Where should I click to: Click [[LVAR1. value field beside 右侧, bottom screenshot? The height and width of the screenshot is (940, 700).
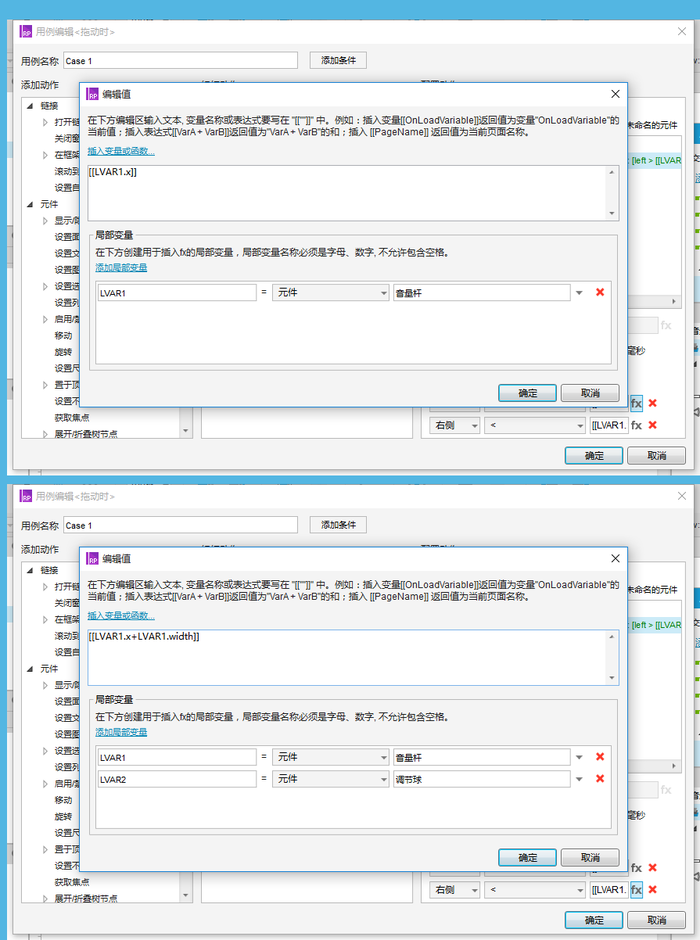pos(609,890)
